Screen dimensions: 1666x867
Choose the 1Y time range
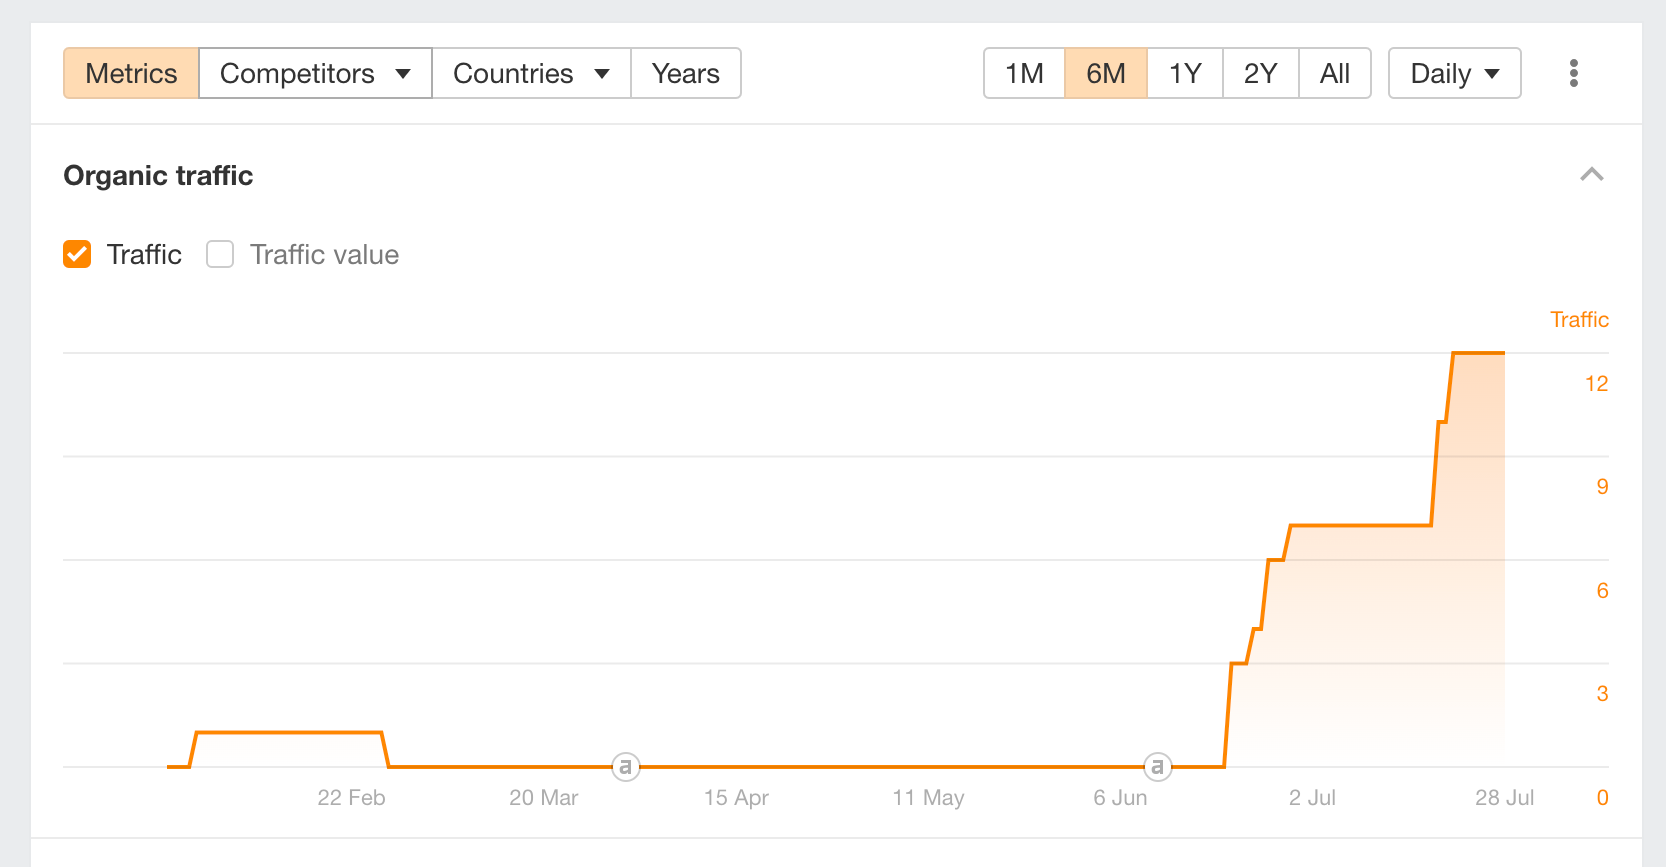[x=1185, y=73]
